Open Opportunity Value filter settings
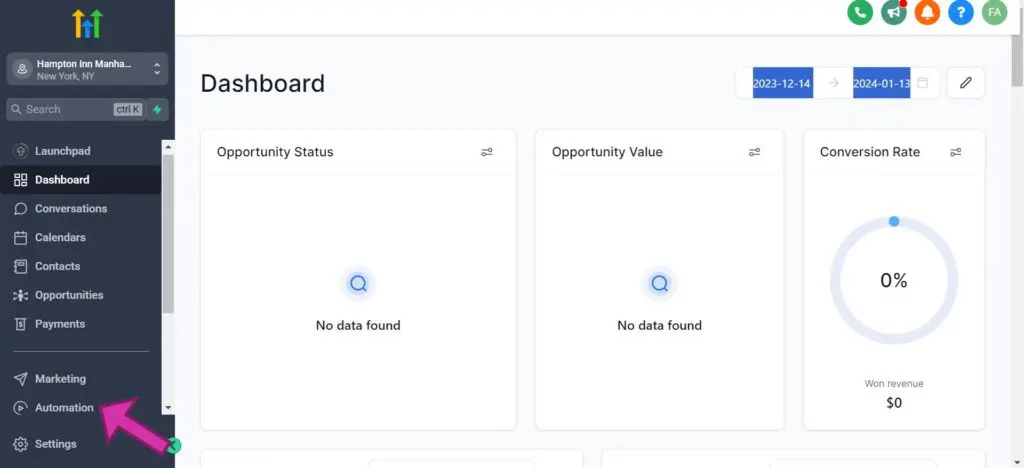This screenshot has width=1024, height=468. (755, 152)
